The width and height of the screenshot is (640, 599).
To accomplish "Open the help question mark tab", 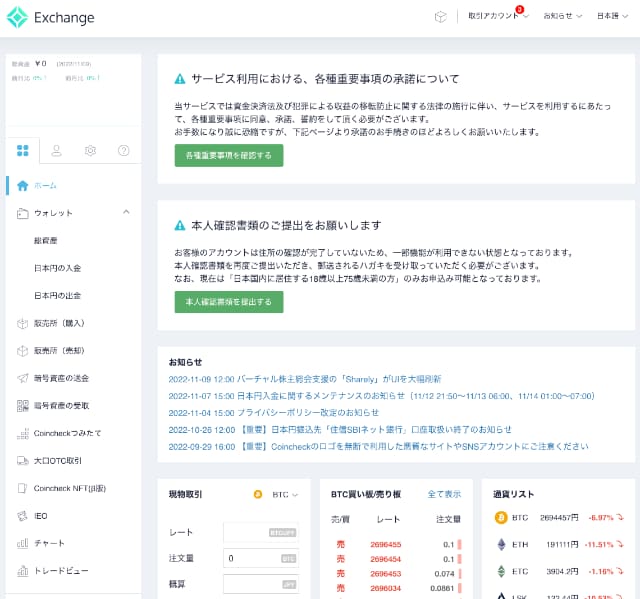I will coord(124,151).
